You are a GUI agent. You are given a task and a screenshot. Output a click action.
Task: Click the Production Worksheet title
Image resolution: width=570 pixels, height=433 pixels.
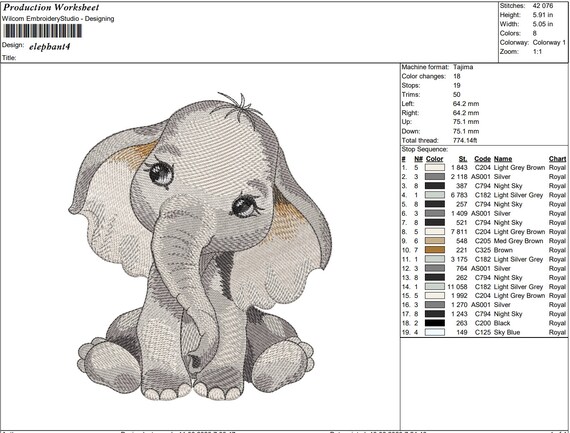51,7
